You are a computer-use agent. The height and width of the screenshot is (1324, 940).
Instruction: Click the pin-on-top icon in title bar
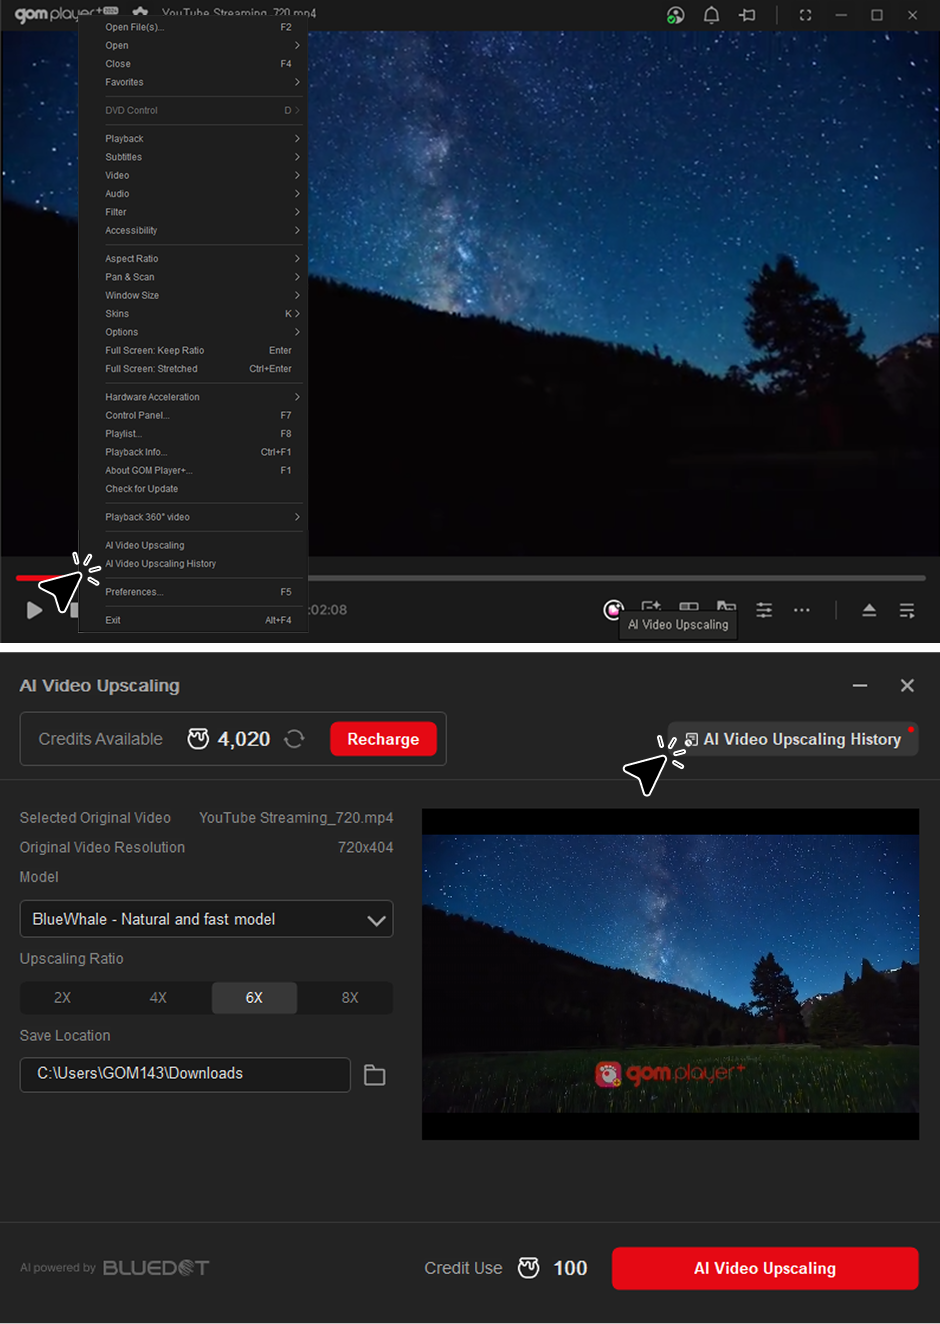pos(747,15)
